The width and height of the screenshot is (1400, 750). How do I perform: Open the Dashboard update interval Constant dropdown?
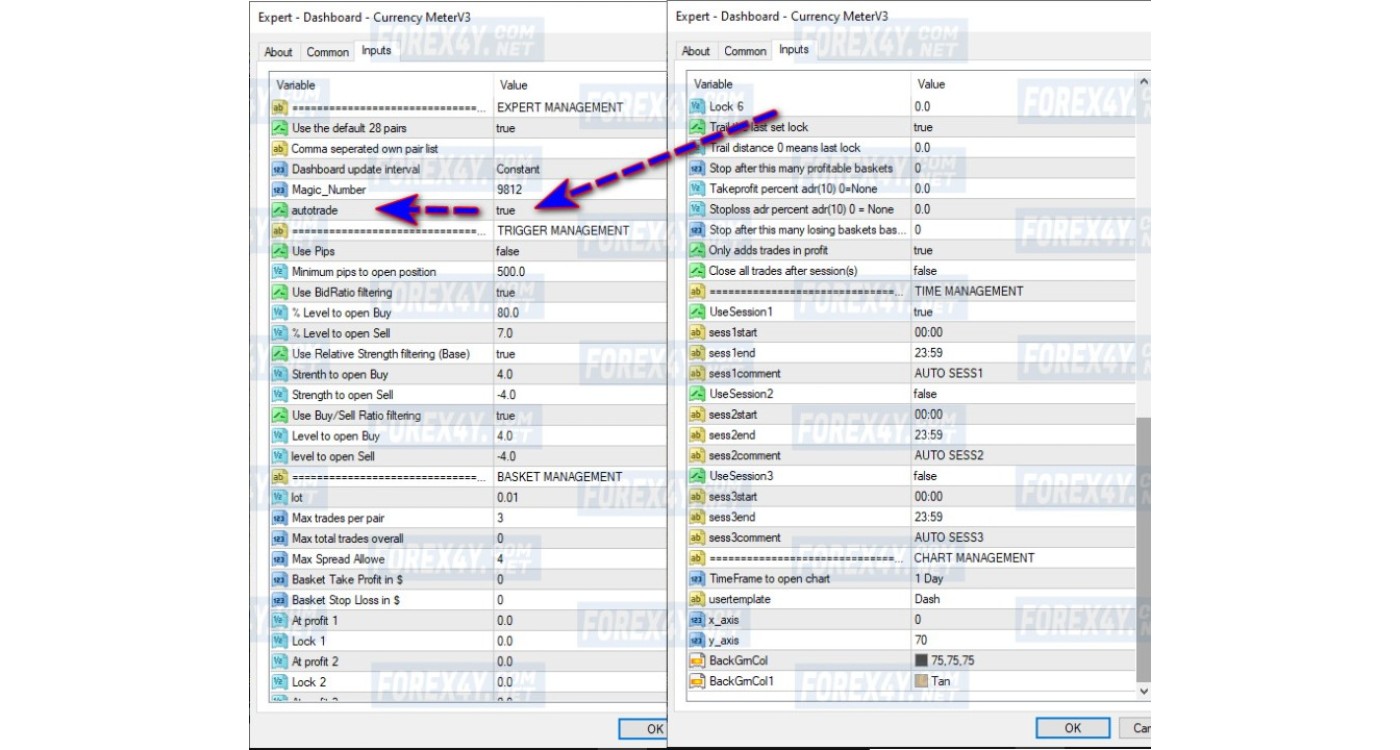tap(578, 169)
